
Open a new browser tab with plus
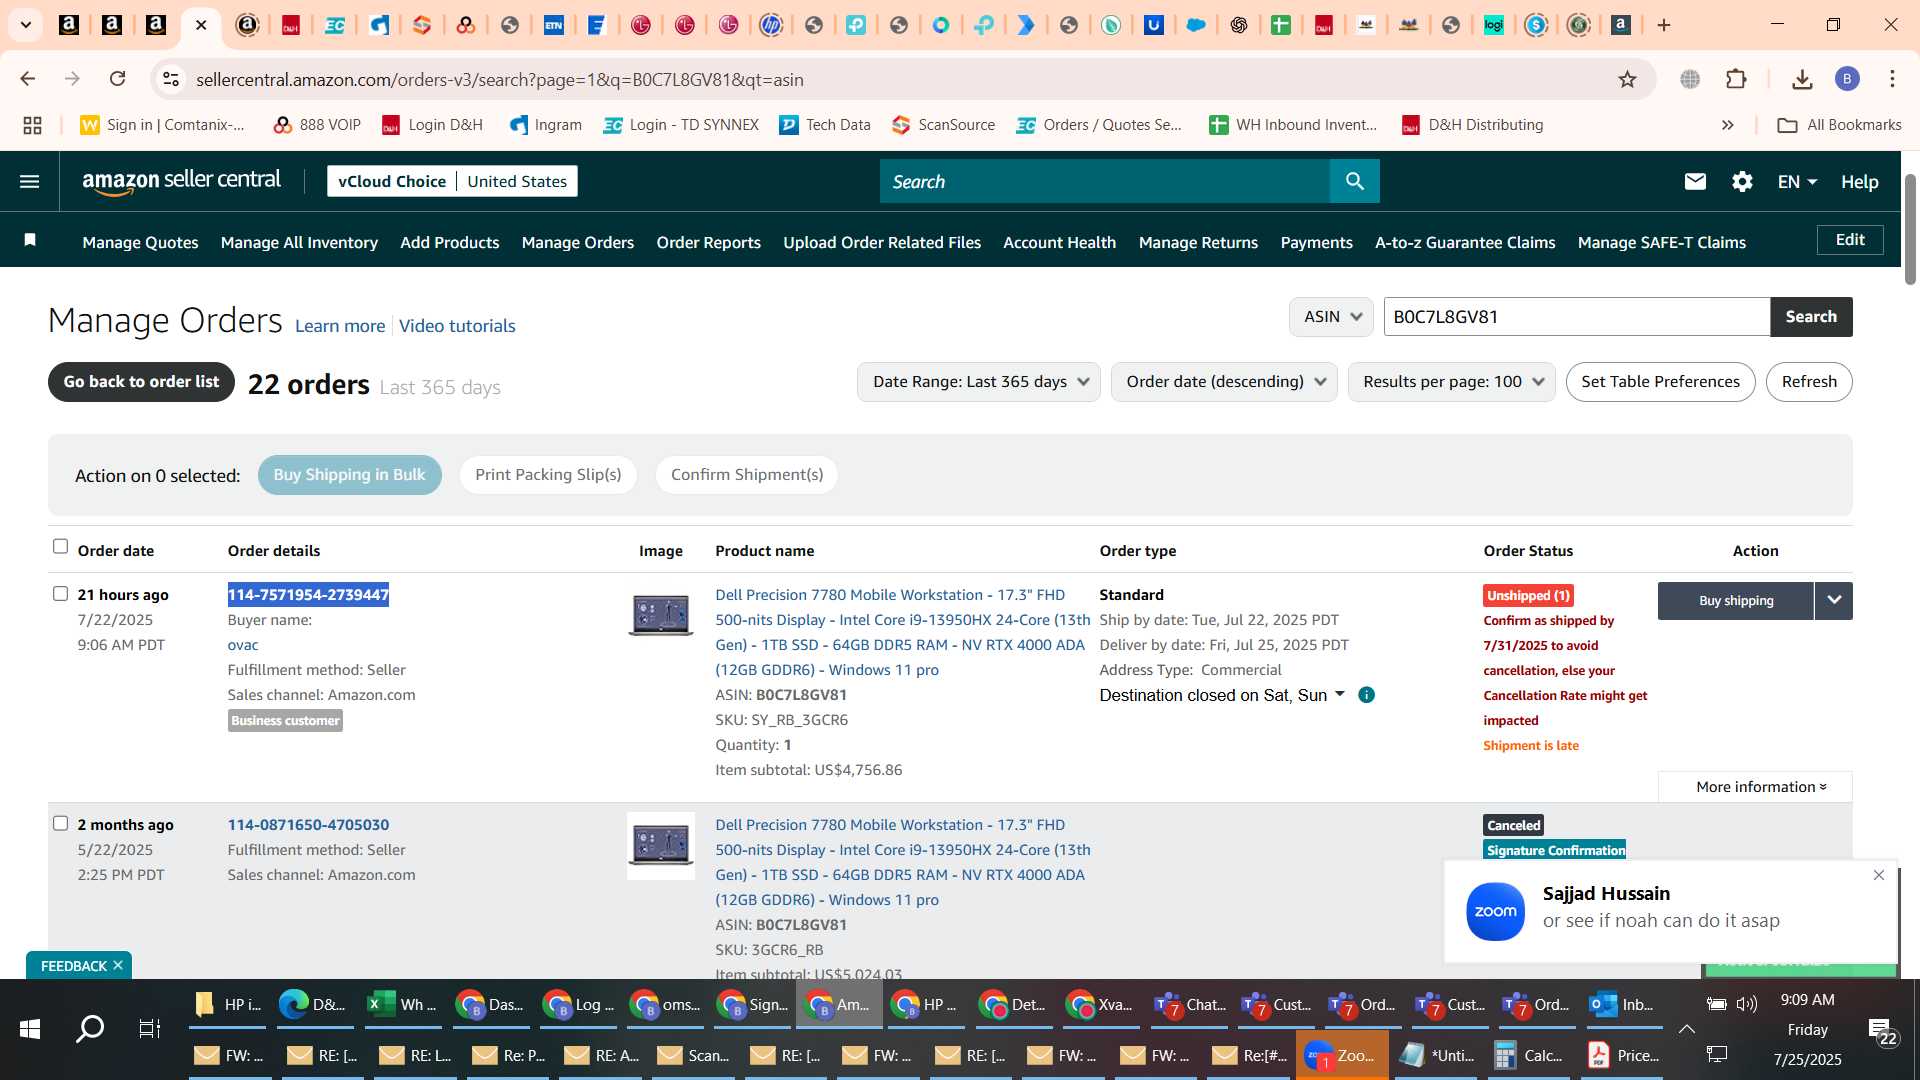[1664, 25]
